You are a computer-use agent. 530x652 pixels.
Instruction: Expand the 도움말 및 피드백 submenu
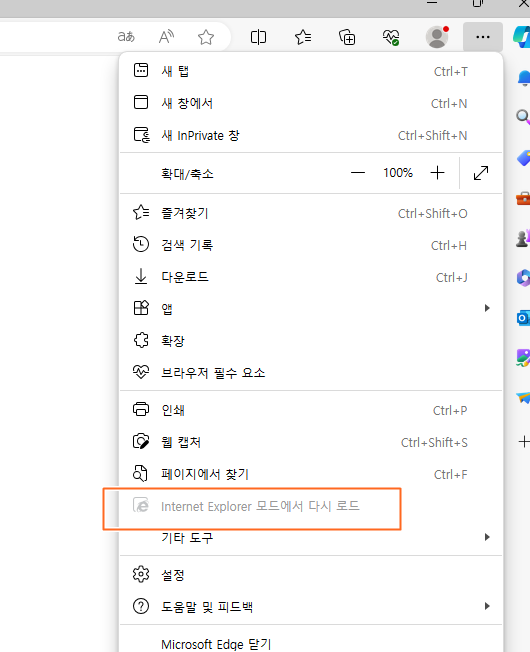(x=311, y=607)
